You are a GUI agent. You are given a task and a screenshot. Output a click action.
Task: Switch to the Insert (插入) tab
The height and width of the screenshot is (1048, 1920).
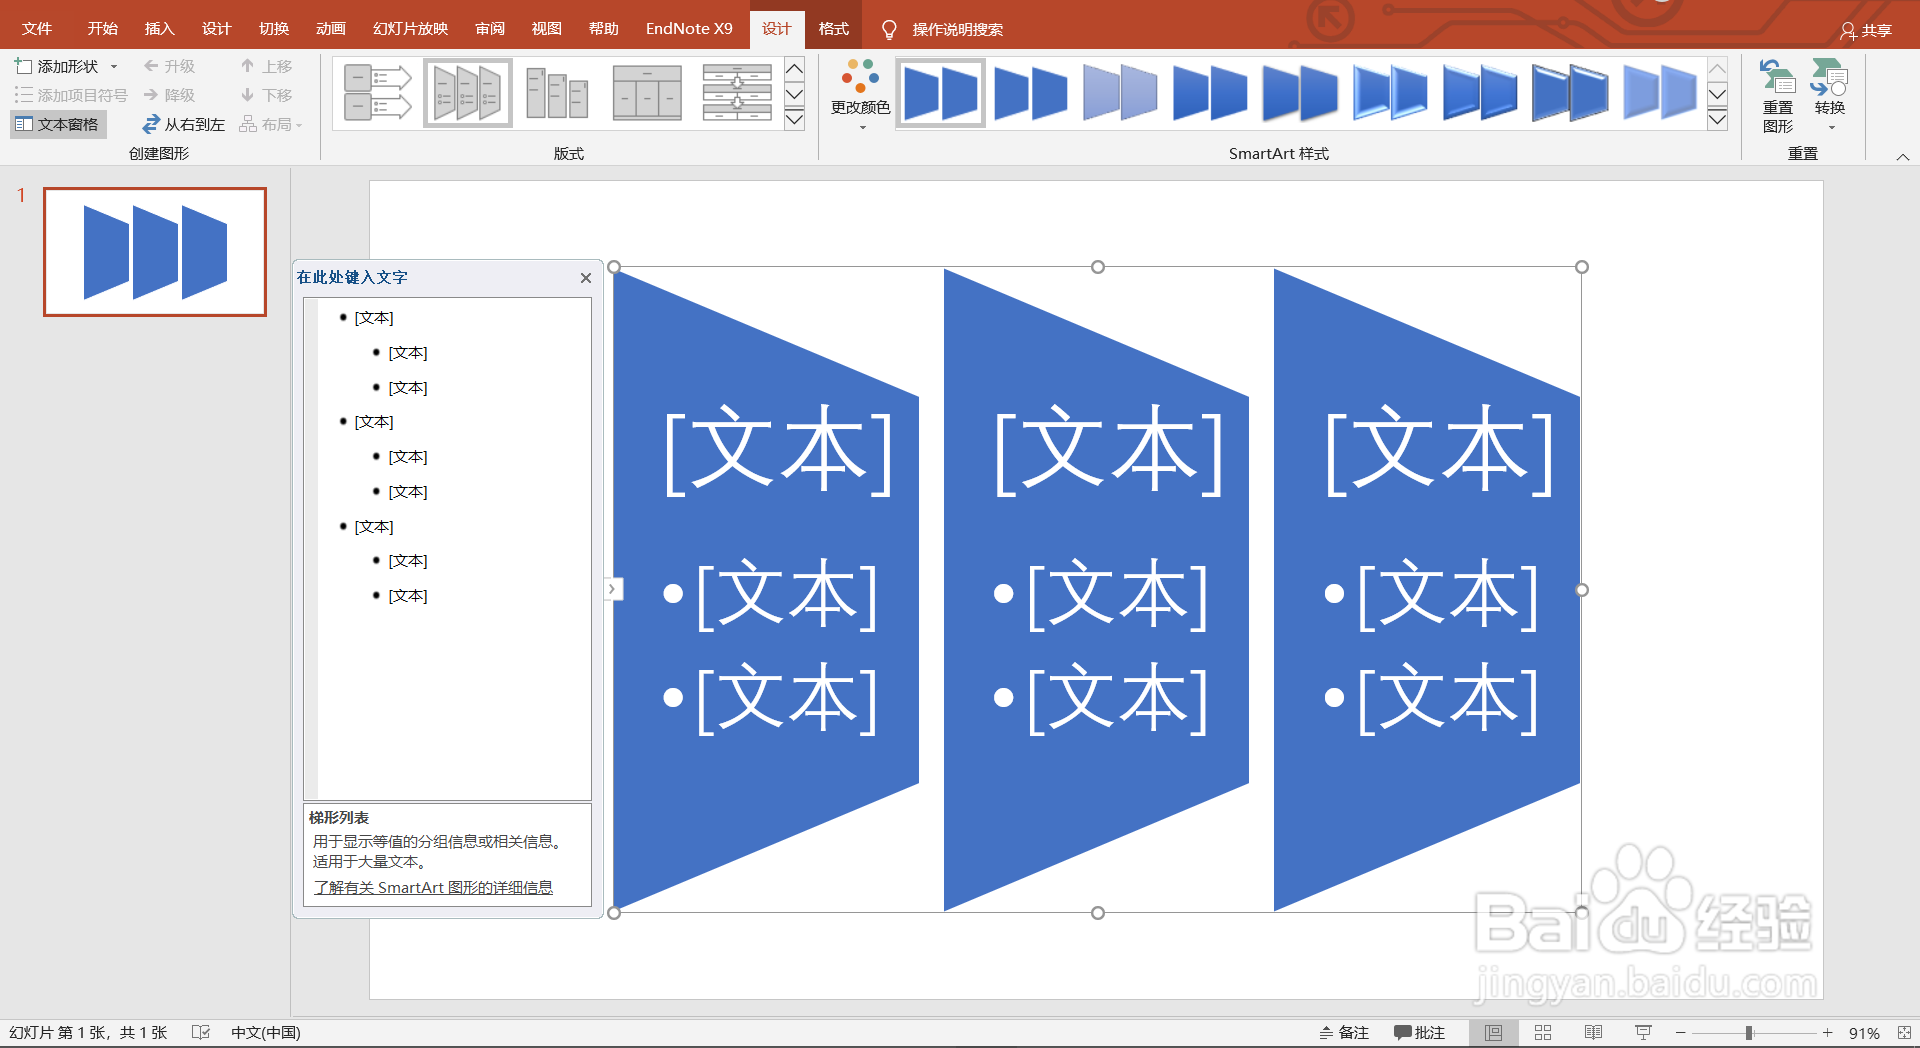pyautogui.click(x=160, y=29)
